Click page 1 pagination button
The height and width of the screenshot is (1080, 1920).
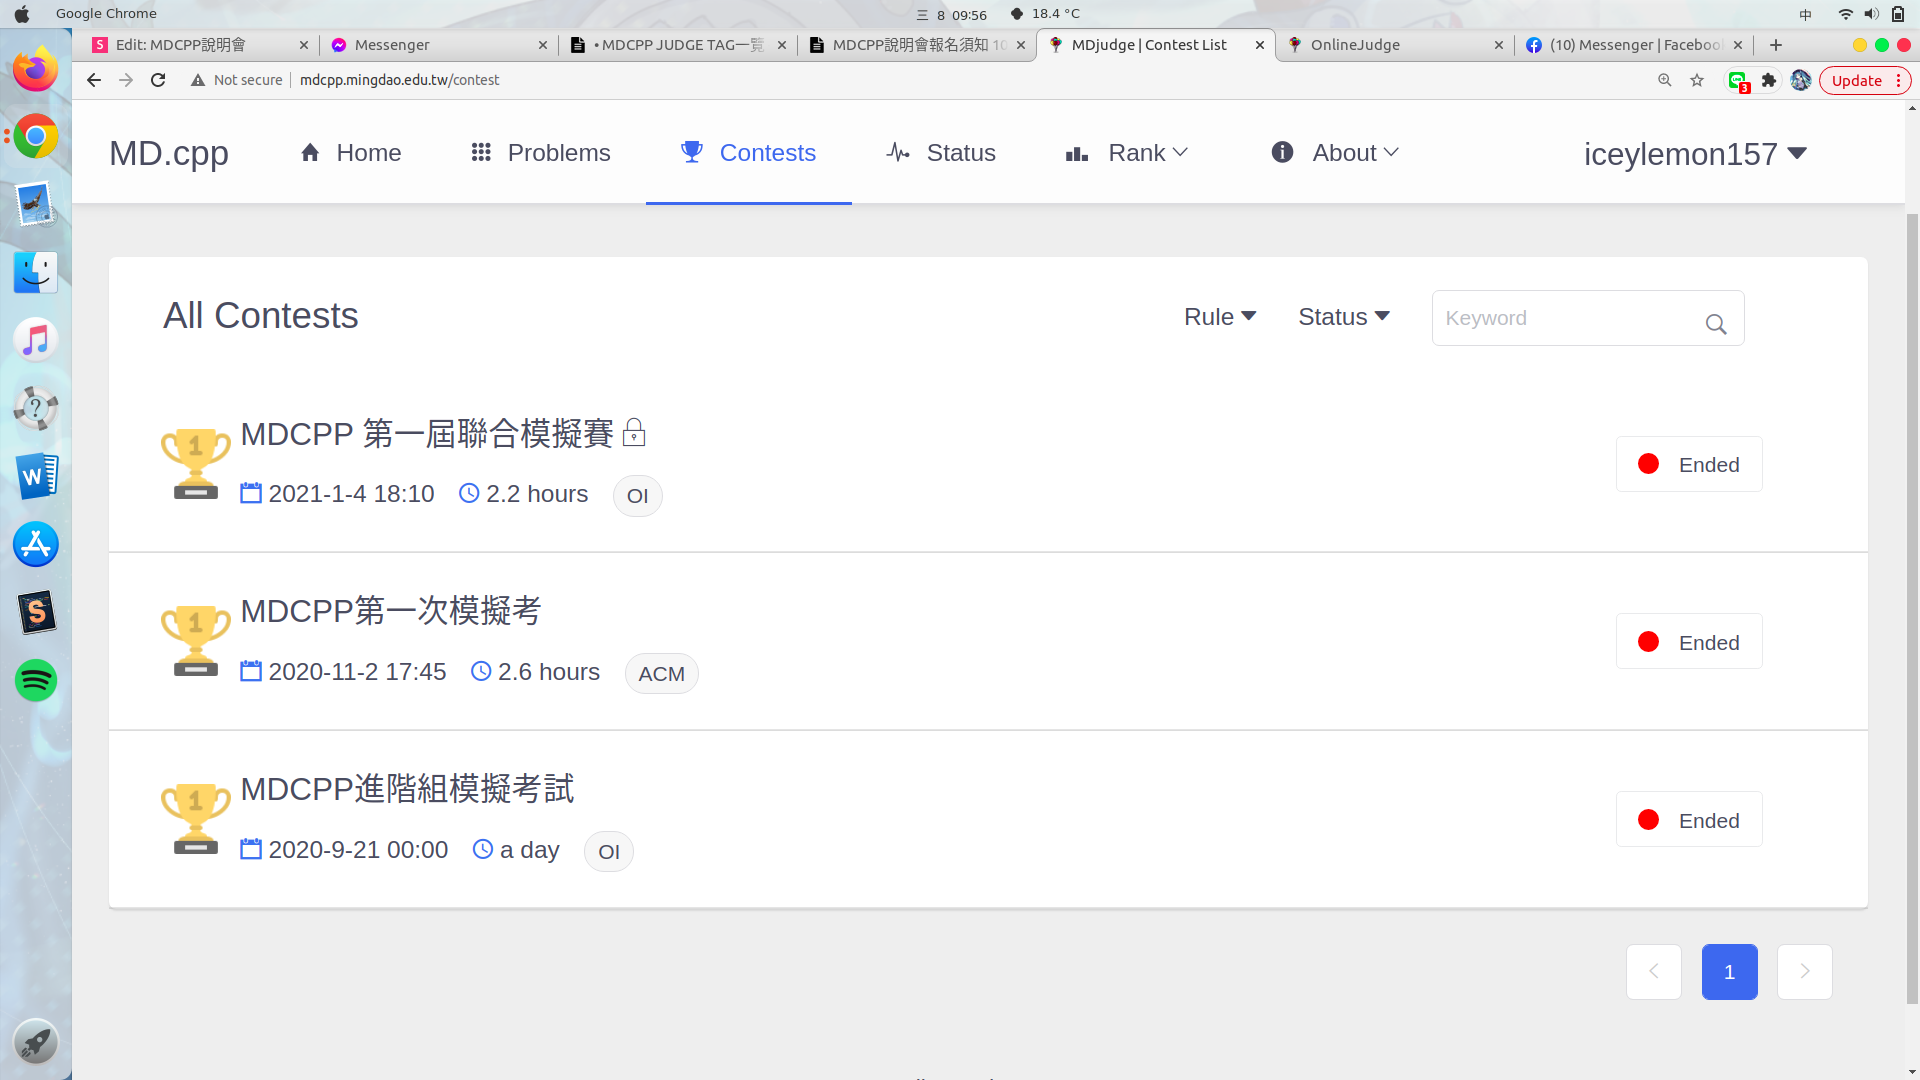click(1729, 972)
